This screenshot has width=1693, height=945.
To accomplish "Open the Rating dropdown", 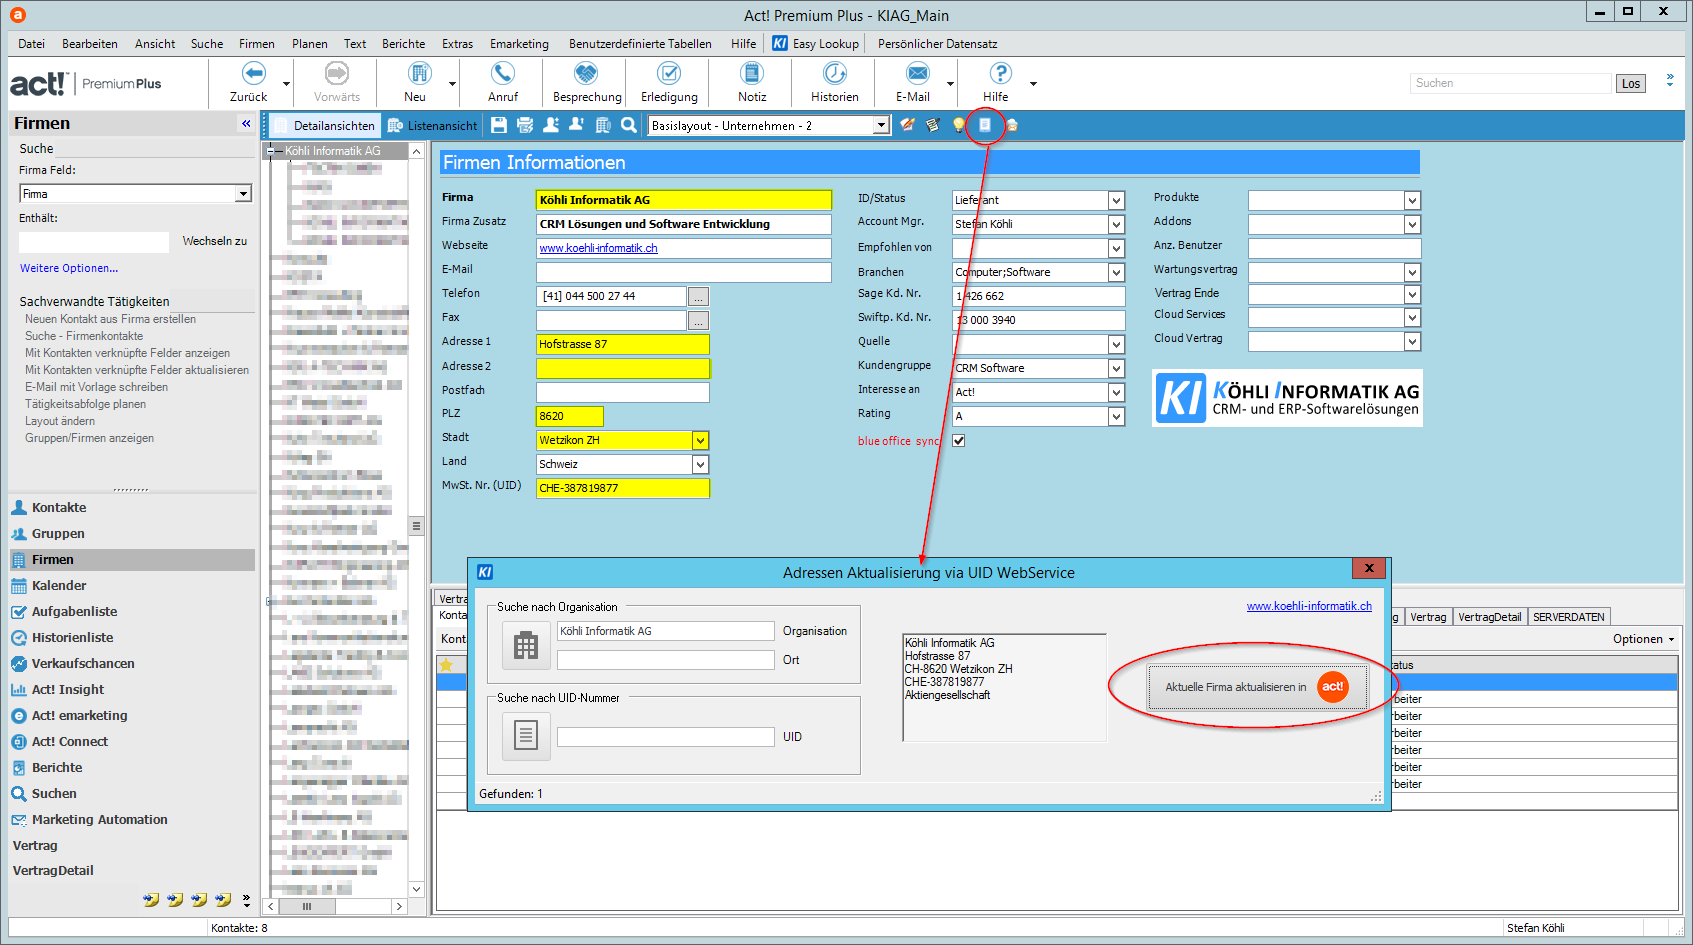I will [x=1116, y=416].
